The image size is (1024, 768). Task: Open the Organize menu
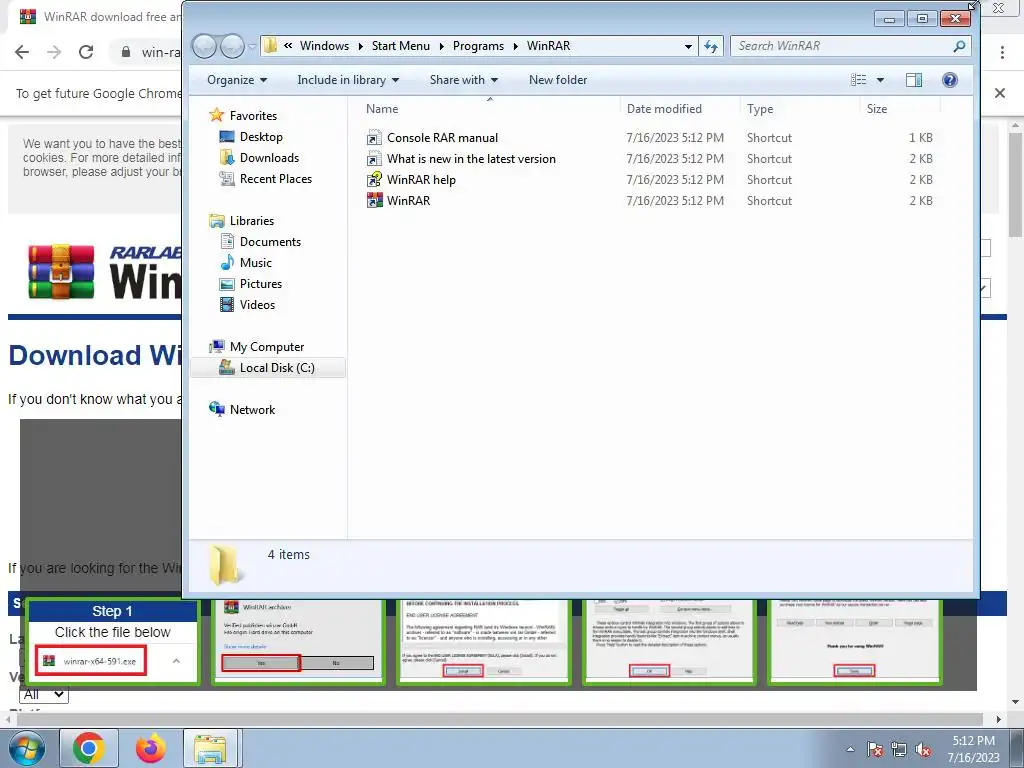(237, 80)
